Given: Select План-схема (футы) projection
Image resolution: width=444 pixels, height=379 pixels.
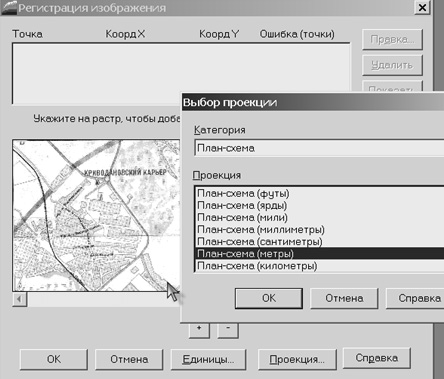Looking at the screenshot, I should 319,193.
